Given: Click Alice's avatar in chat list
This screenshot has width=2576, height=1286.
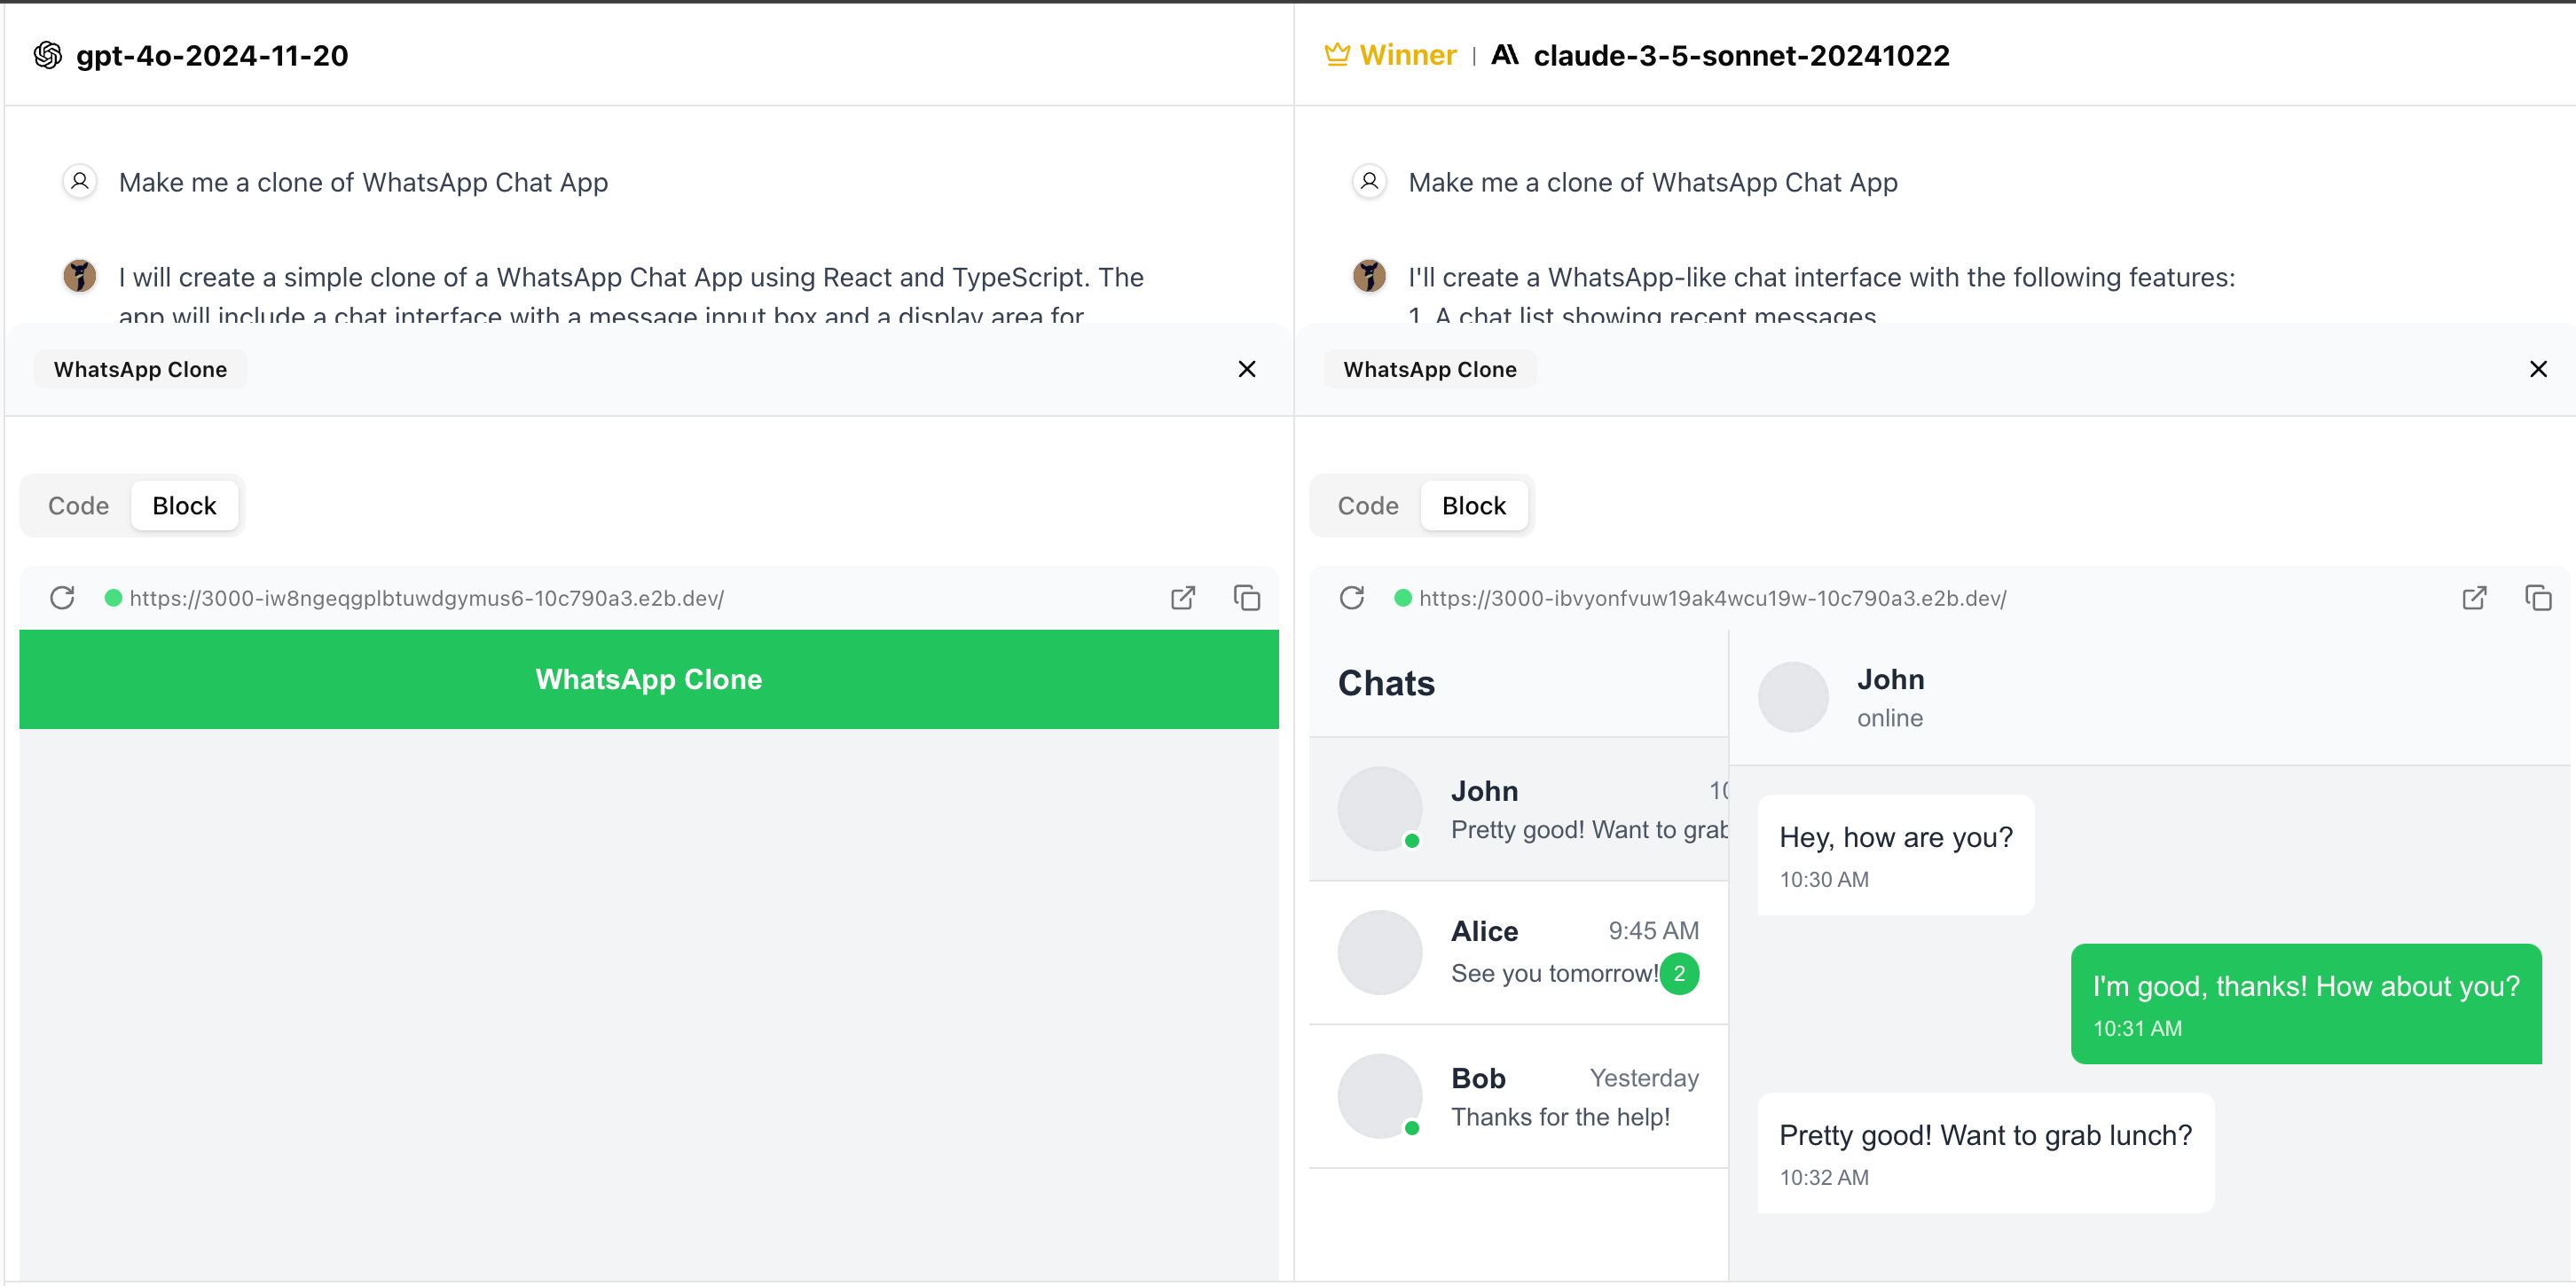Looking at the screenshot, I should (1380, 952).
